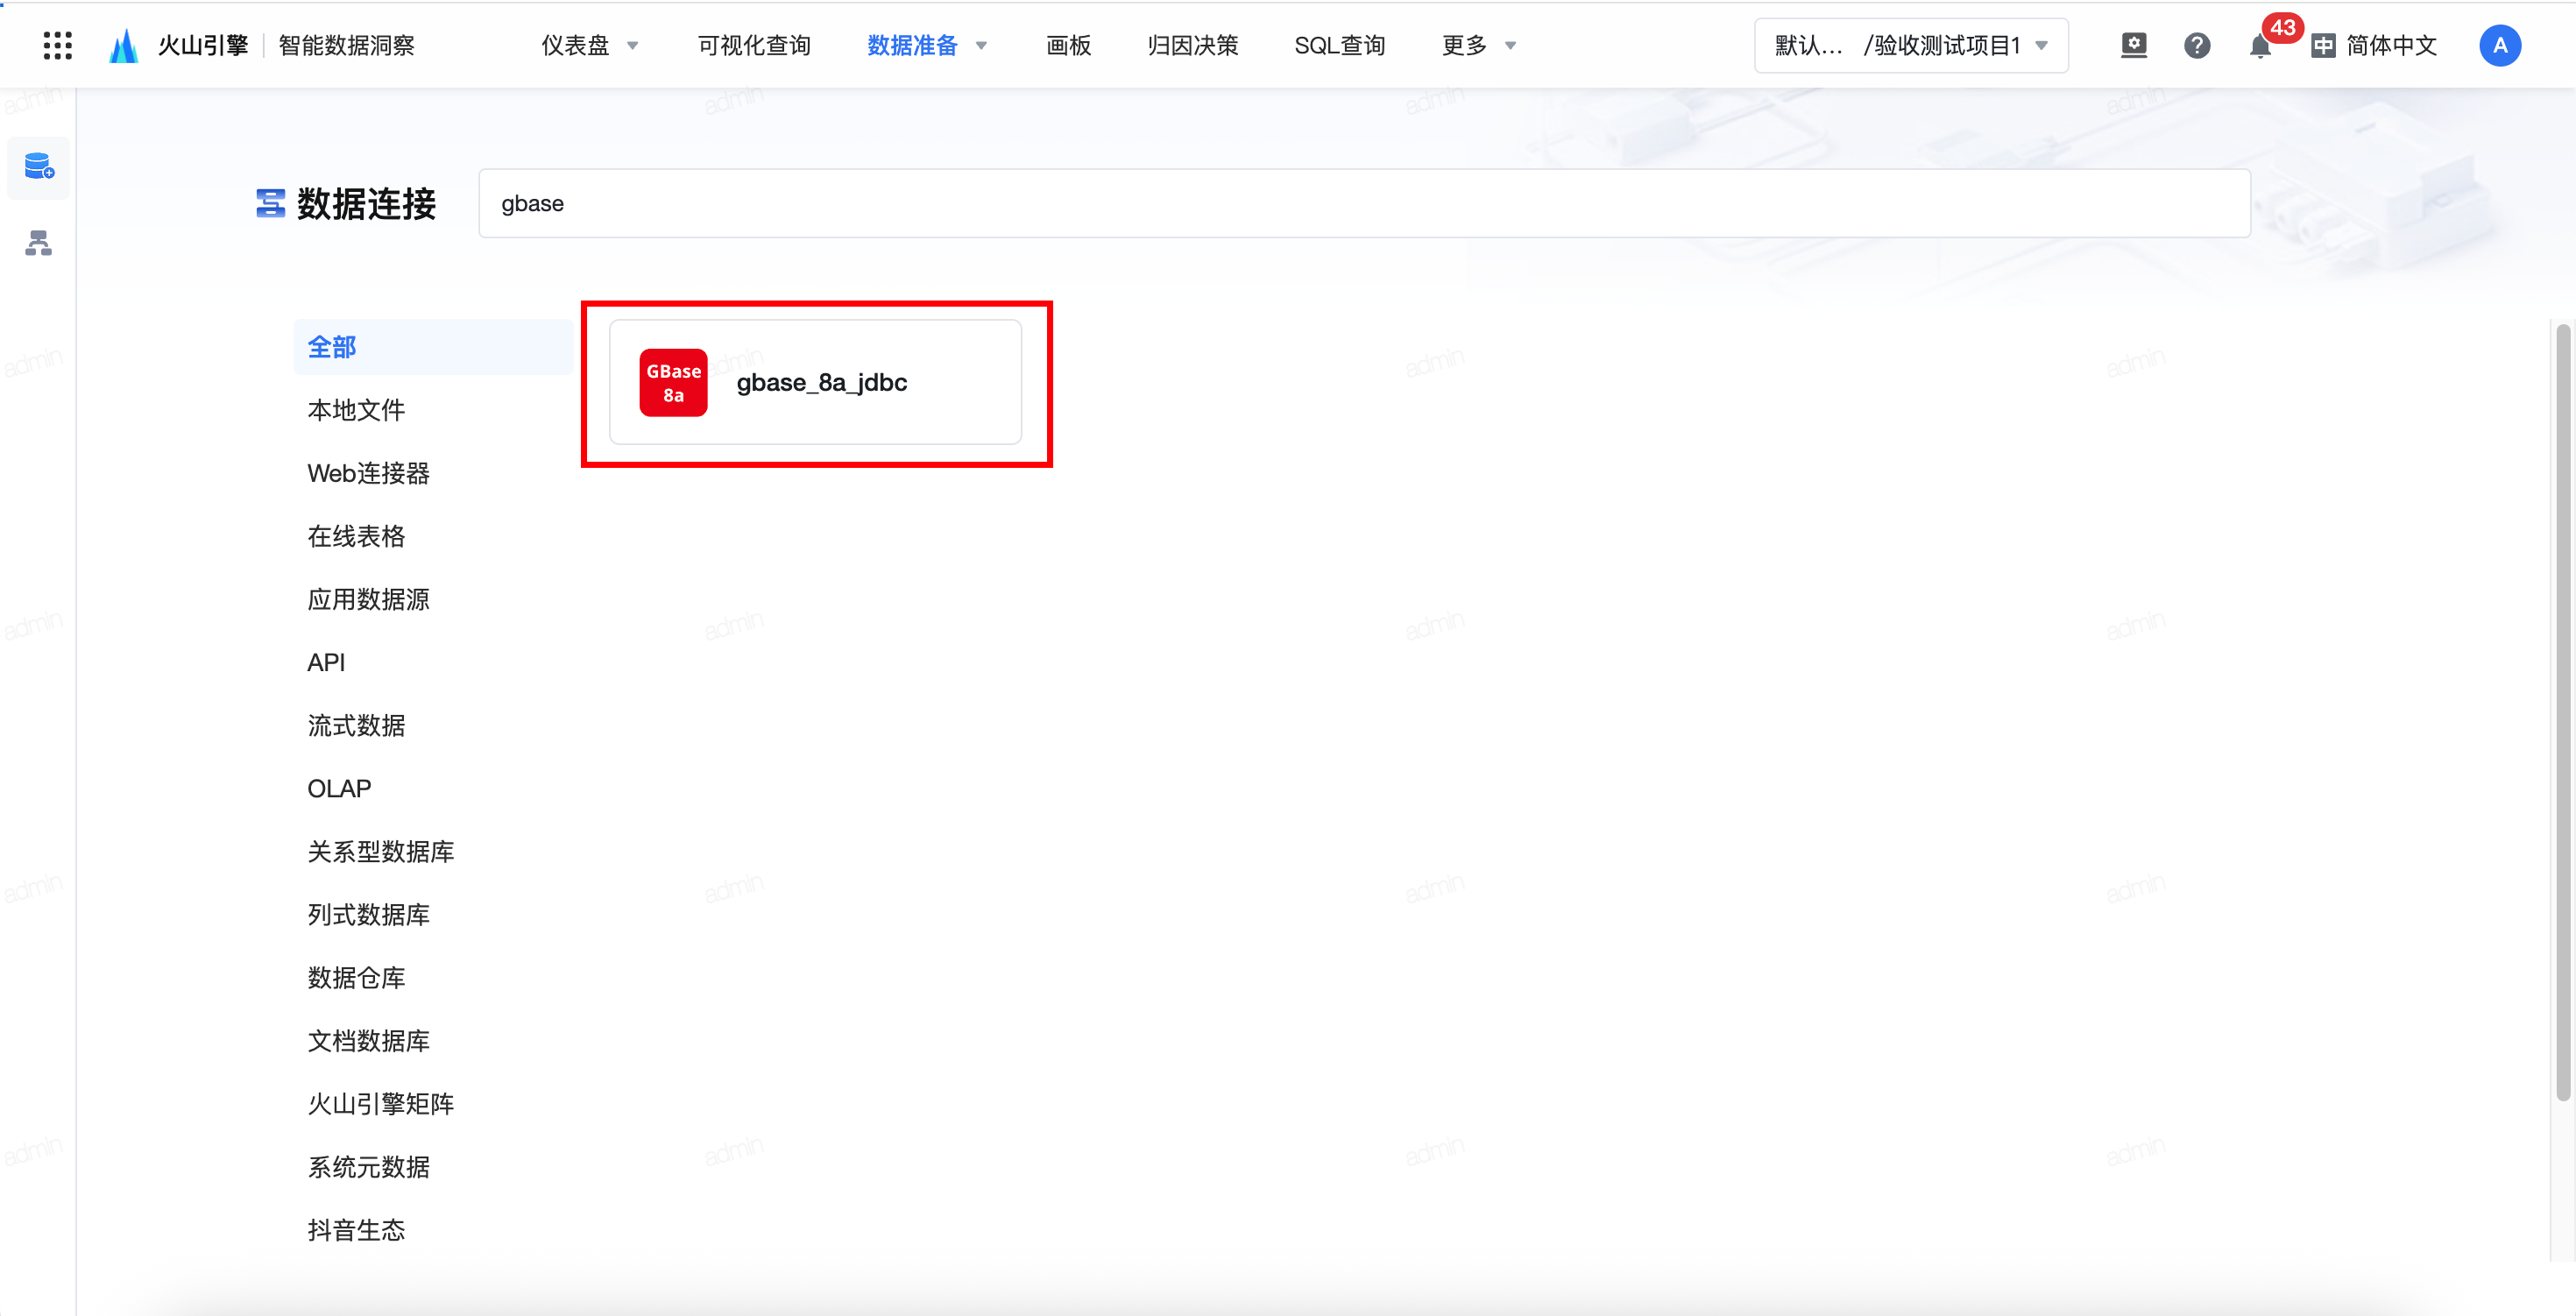Viewport: 2576px width, 1316px height.
Task: Select the OLAP category
Action: 339,788
